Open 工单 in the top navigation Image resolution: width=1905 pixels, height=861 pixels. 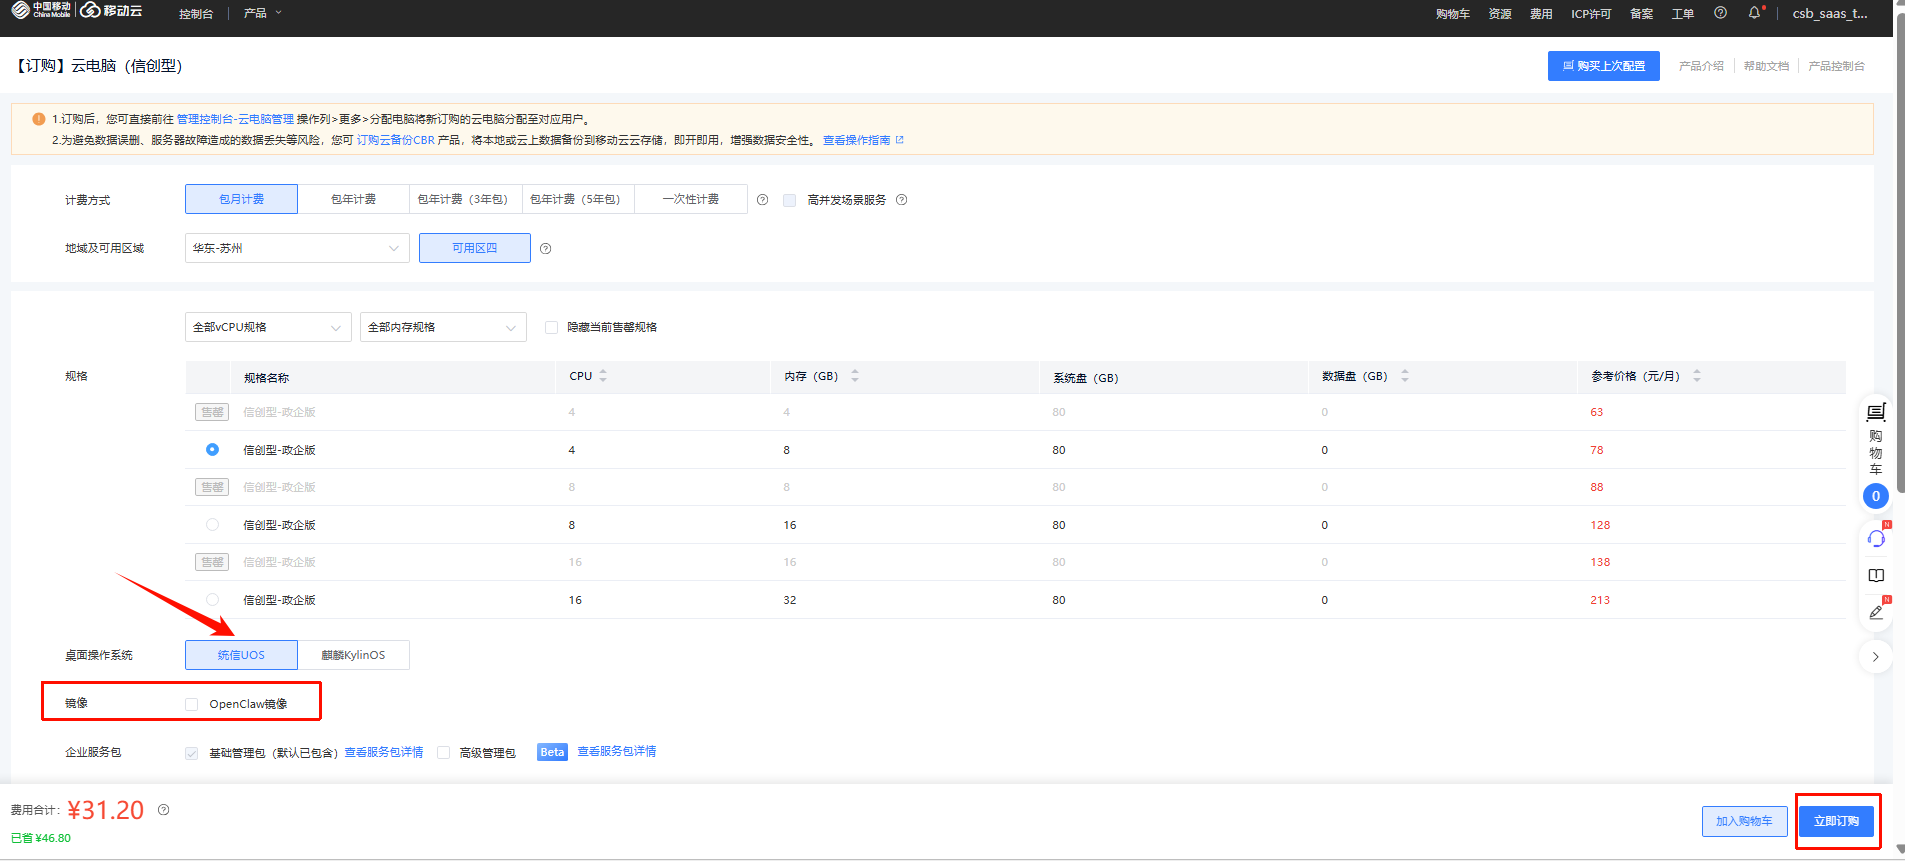point(1683,14)
